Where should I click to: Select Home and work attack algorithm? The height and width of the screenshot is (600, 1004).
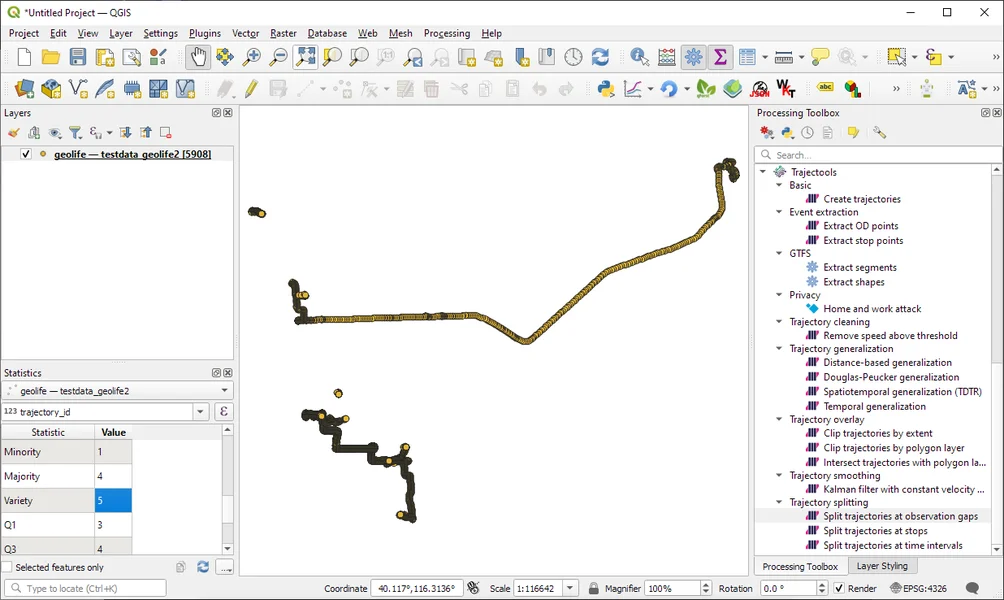872,309
